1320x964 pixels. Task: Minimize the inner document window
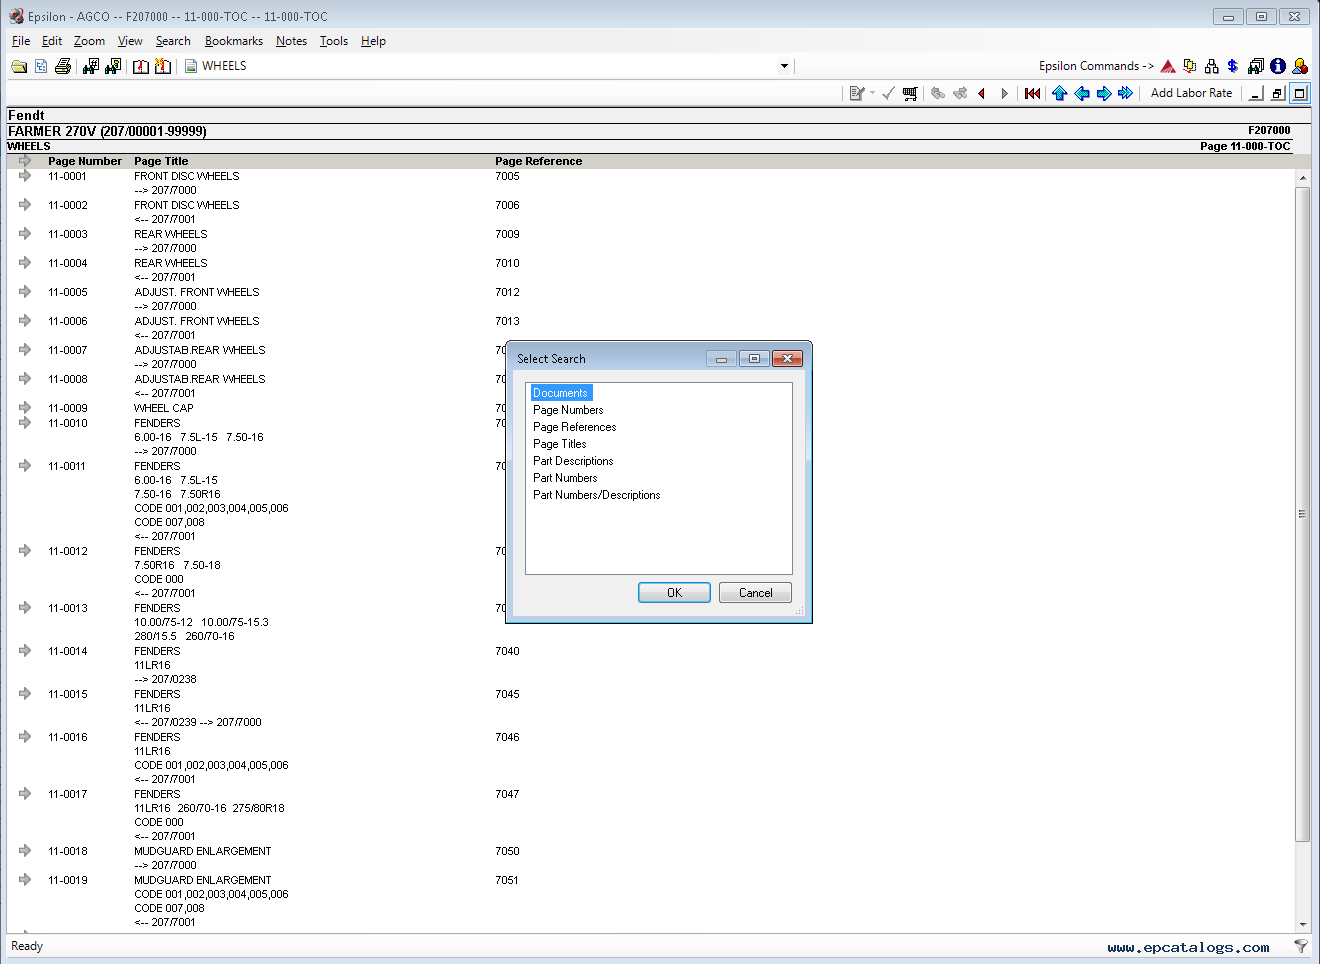click(x=1256, y=93)
